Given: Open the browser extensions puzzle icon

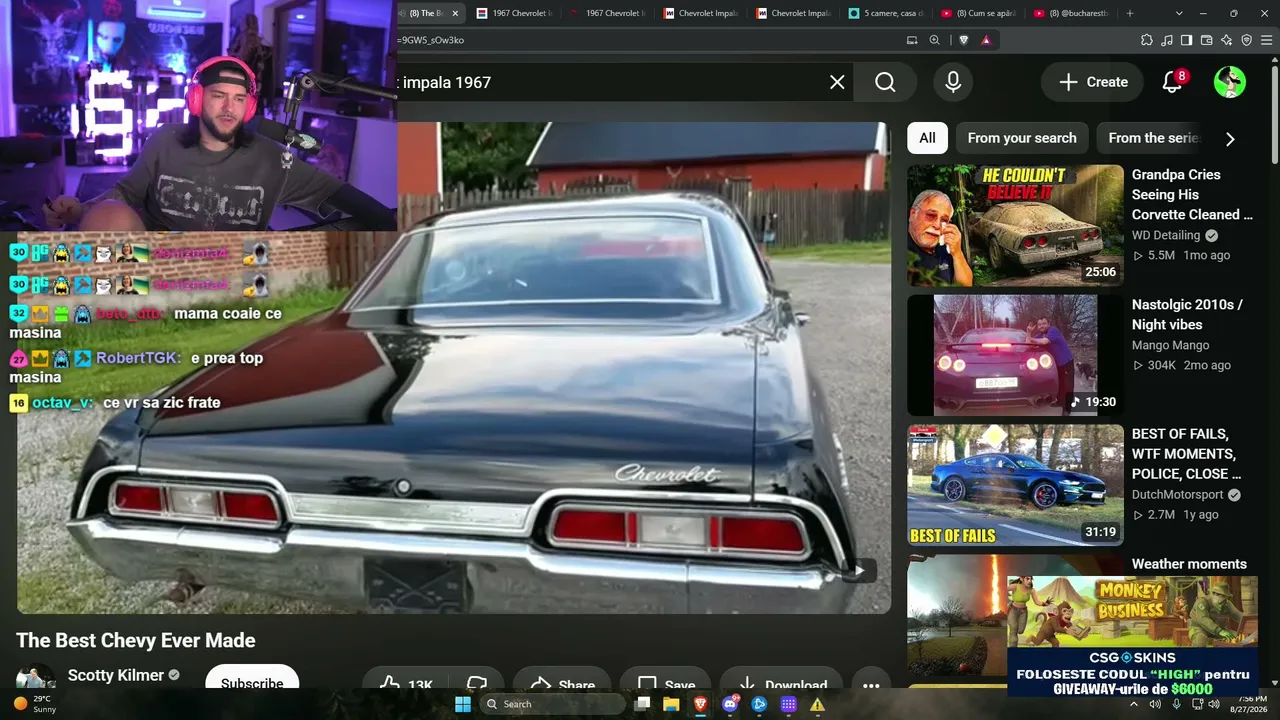Looking at the screenshot, I should (x=1147, y=40).
